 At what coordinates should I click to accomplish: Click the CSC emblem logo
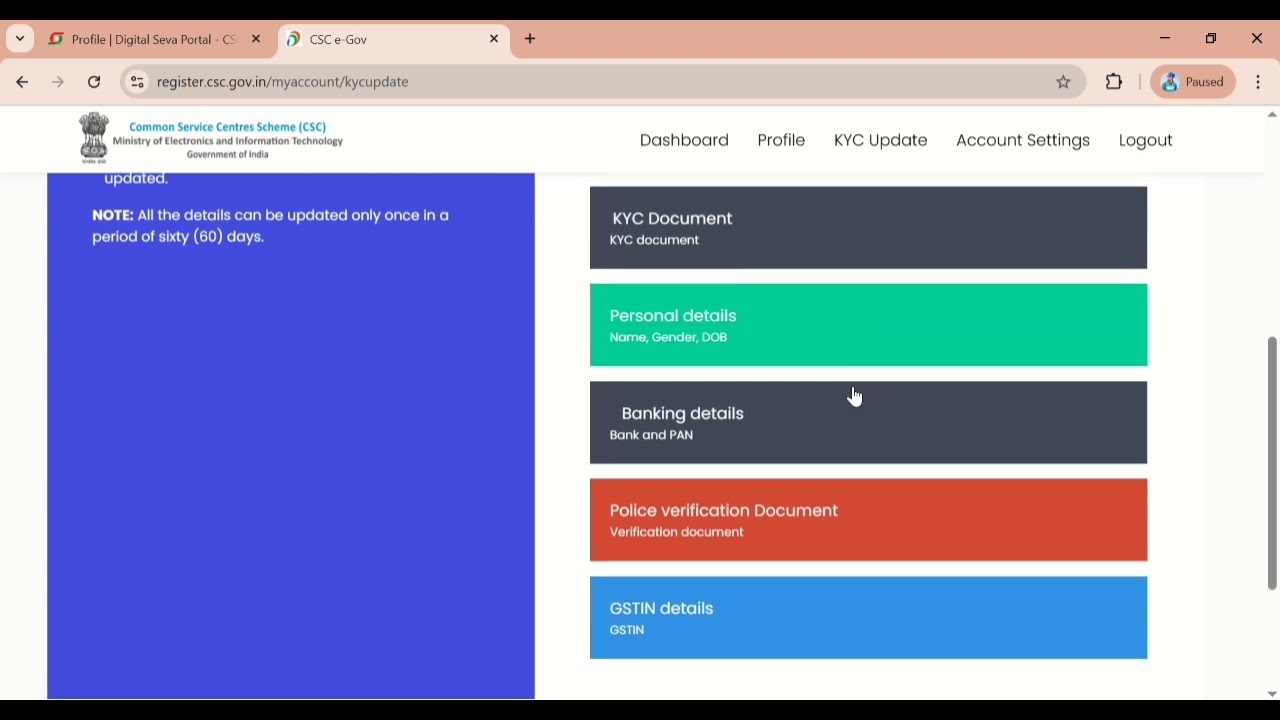pos(94,138)
